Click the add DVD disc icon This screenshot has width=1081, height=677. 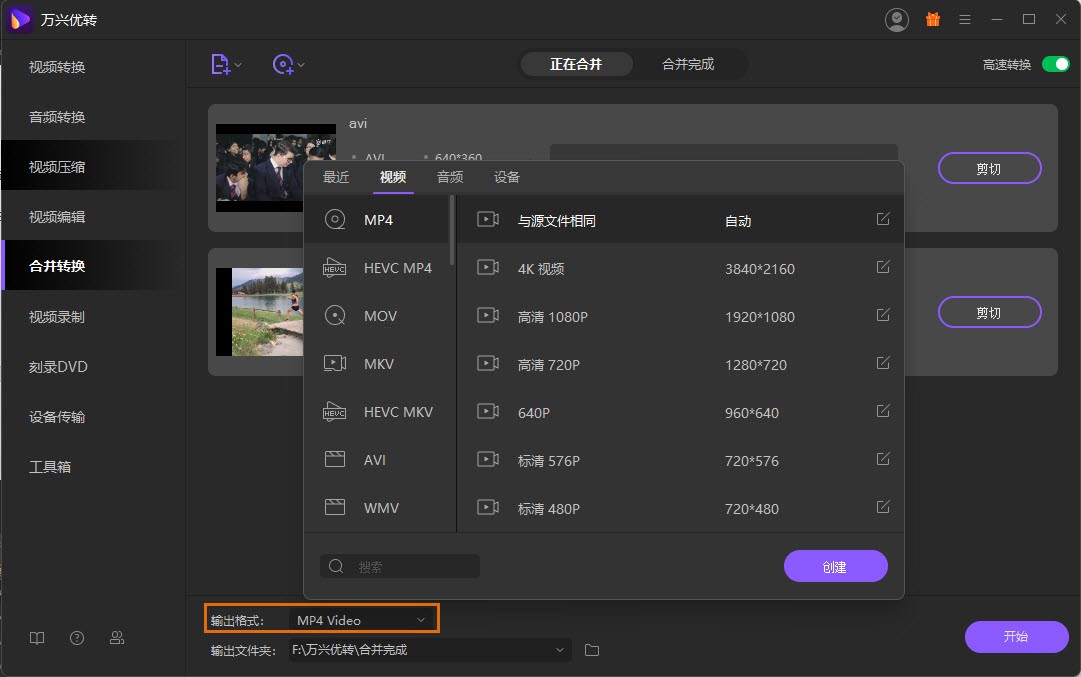point(282,64)
